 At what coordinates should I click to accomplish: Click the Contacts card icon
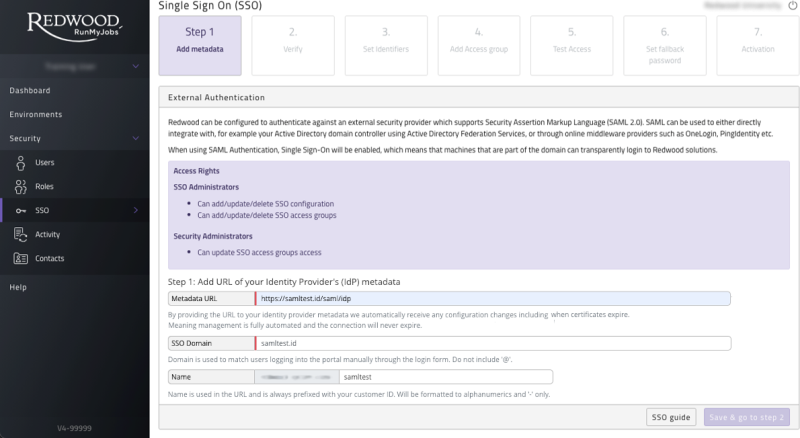(21, 258)
